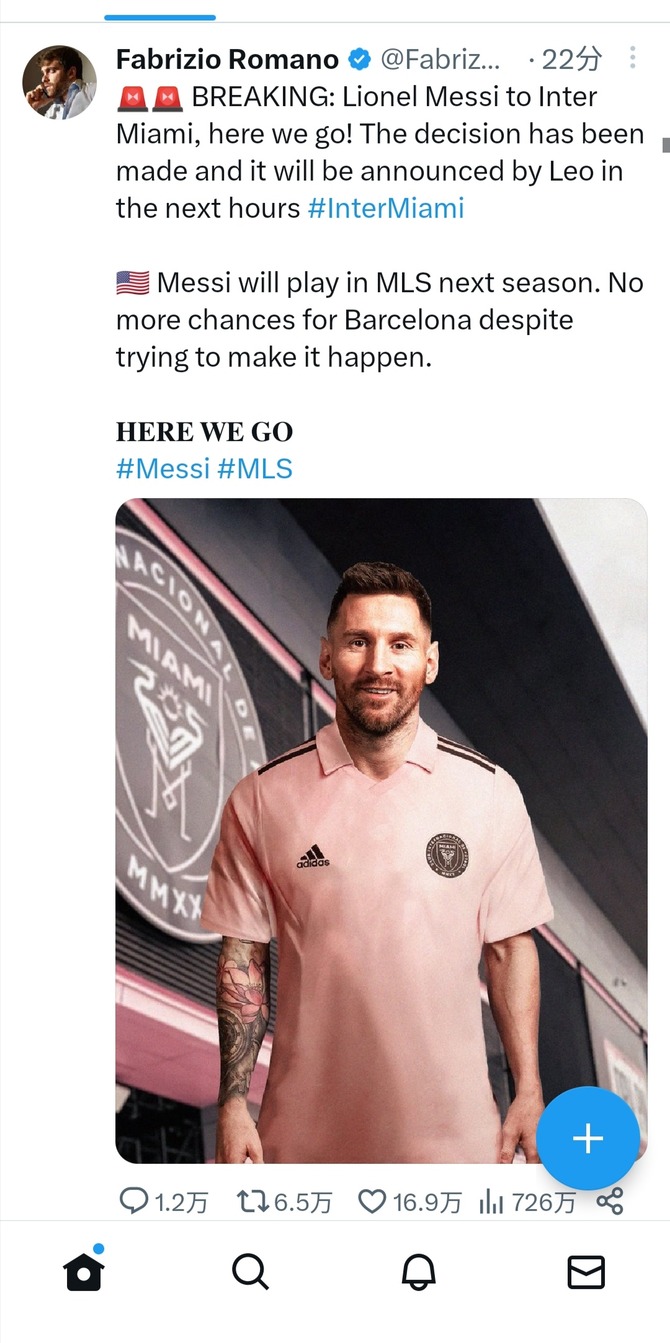The image size is (670, 1343).
Task: Like the tweet with heart icon
Action: 372,1201
